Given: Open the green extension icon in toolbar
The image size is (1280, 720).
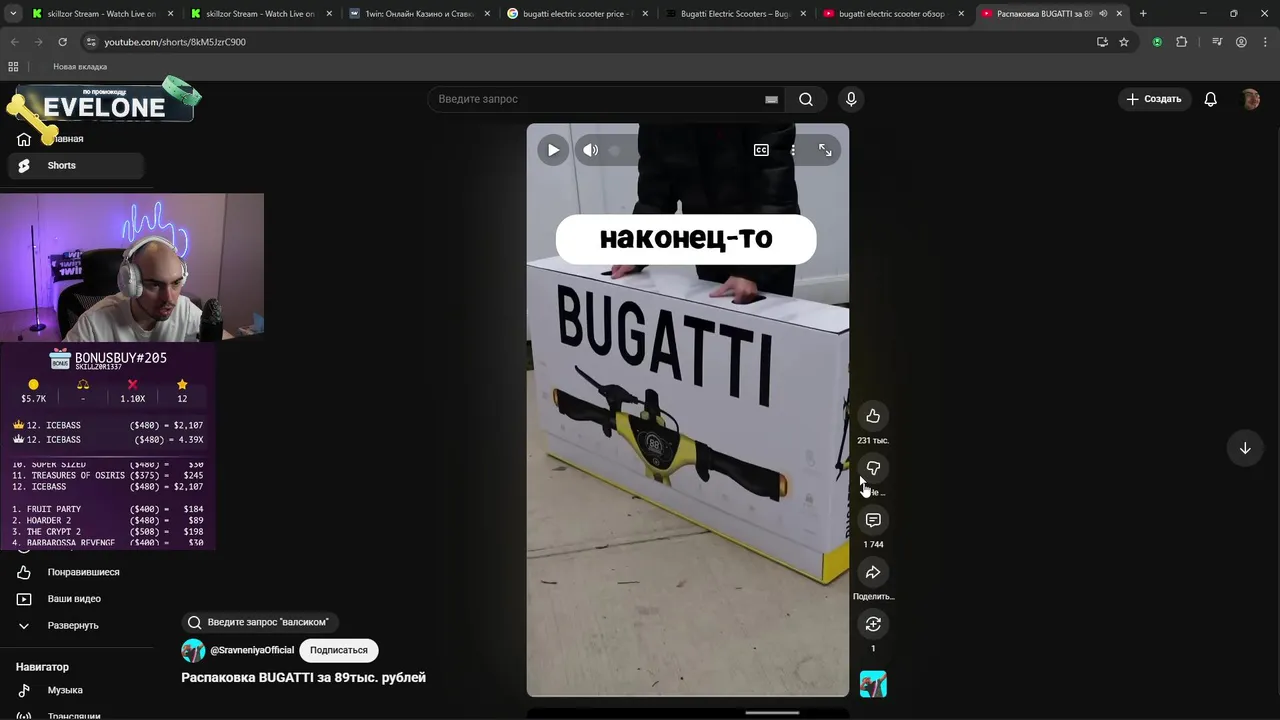Looking at the screenshot, I should pyautogui.click(x=1157, y=42).
